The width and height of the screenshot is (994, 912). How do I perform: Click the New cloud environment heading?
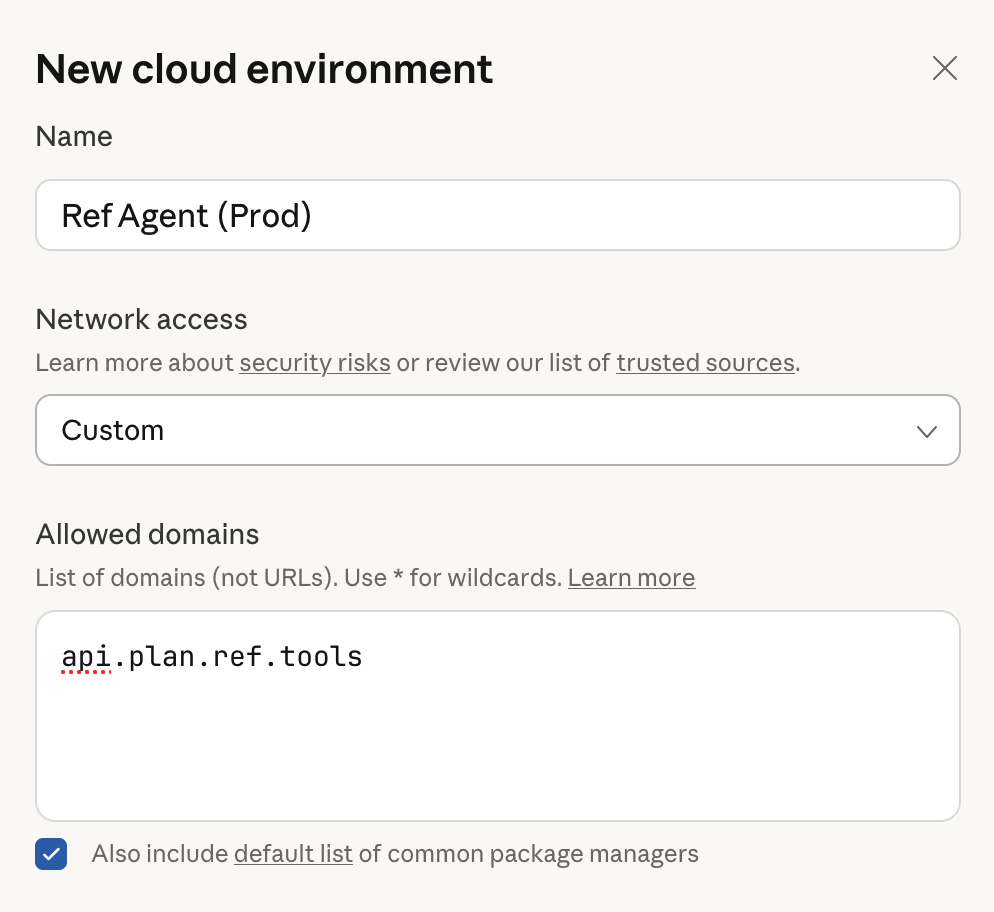[264, 69]
